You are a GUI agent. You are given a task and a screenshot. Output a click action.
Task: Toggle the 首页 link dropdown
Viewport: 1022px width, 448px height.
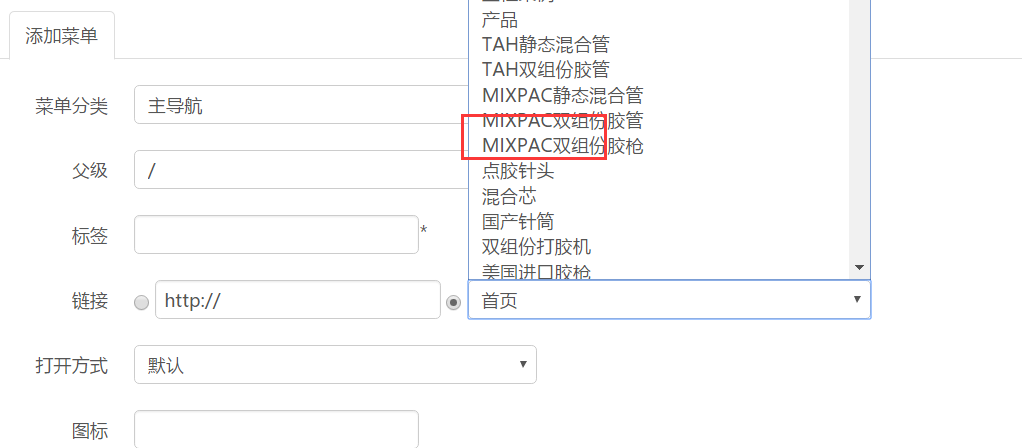[x=669, y=300]
